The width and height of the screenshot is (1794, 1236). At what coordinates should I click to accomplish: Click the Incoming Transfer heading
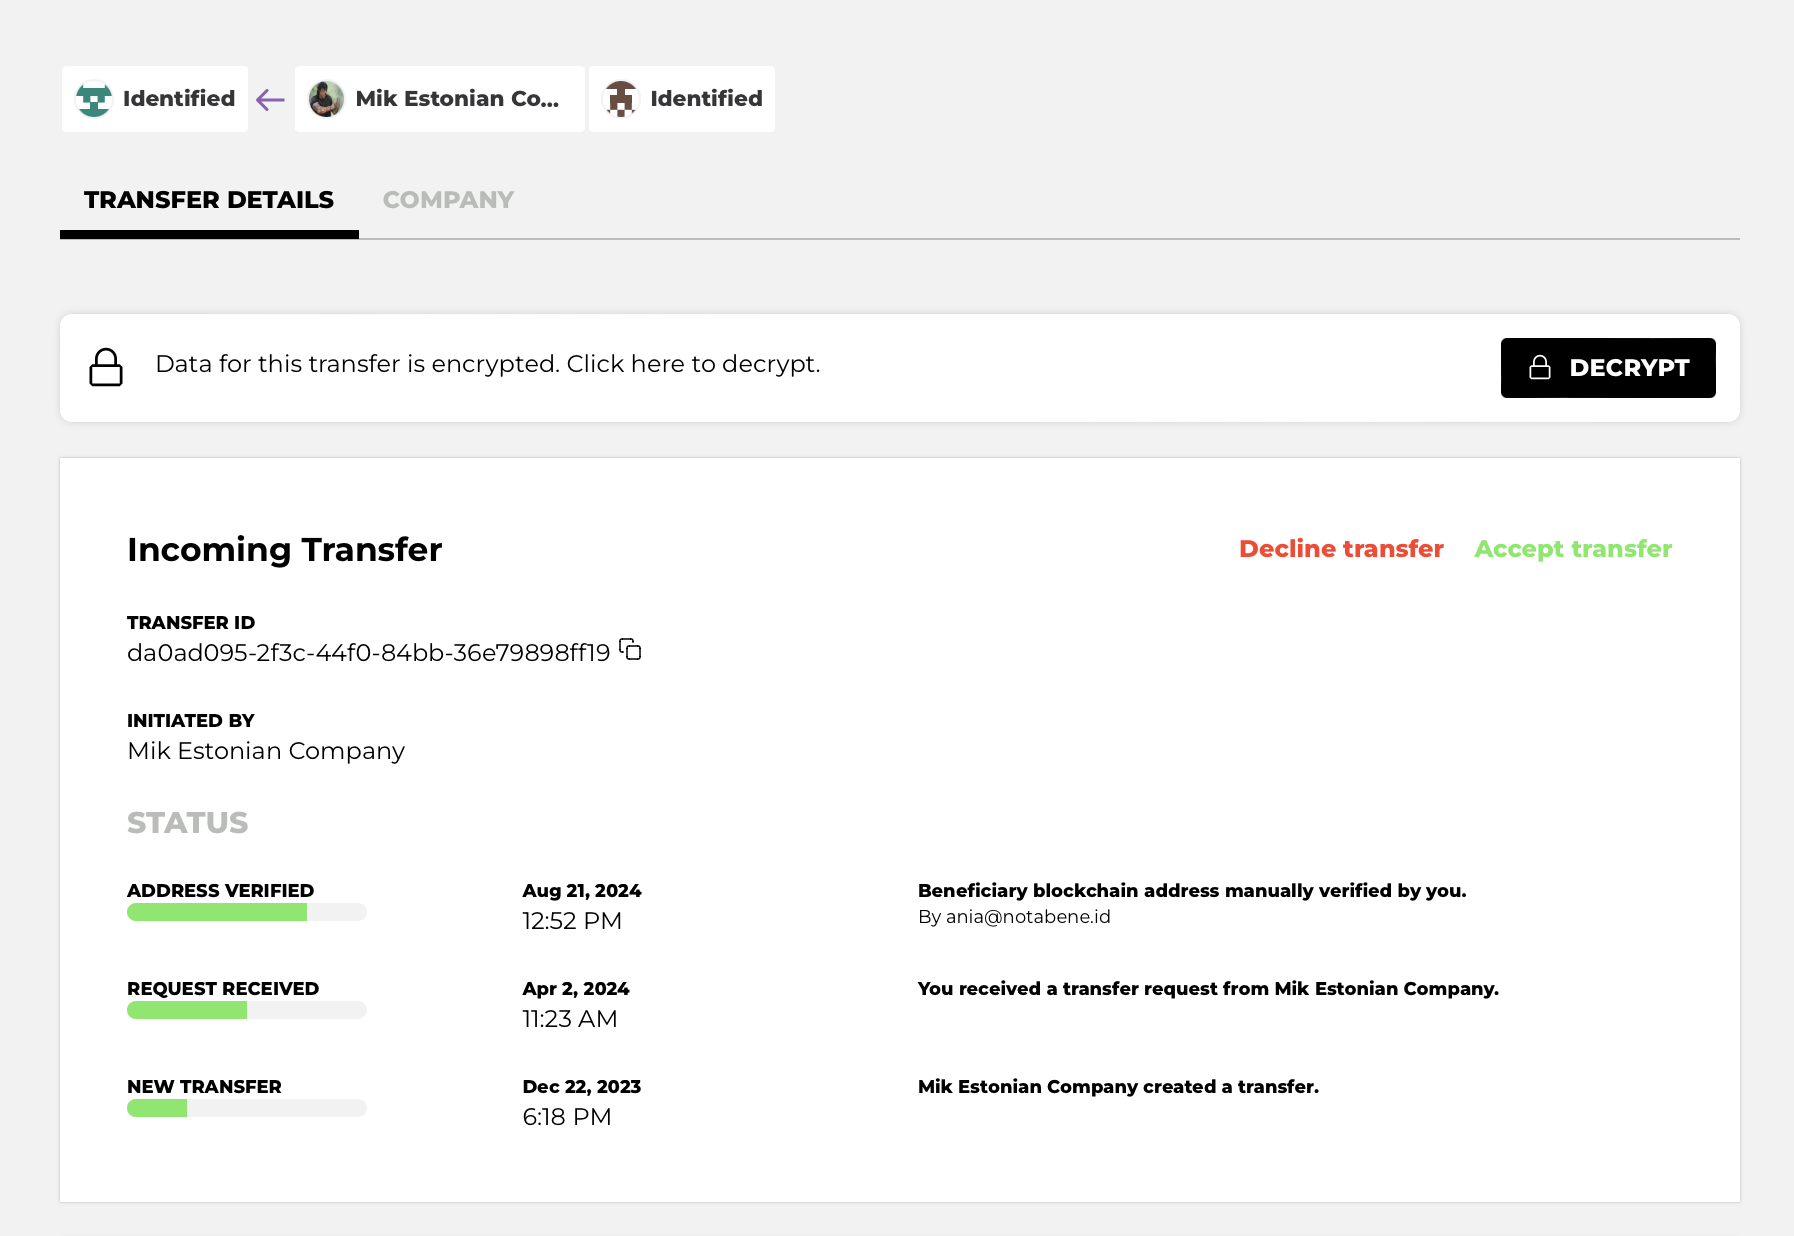284,550
